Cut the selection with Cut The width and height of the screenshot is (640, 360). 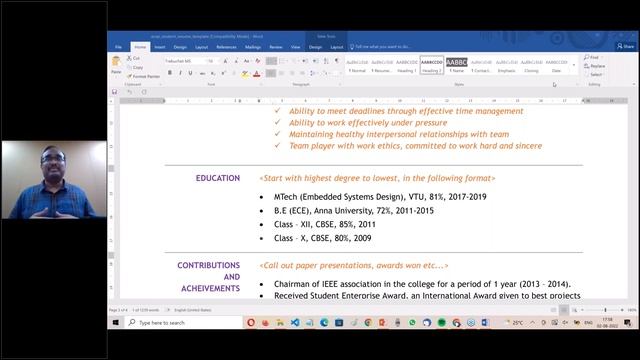pos(133,58)
